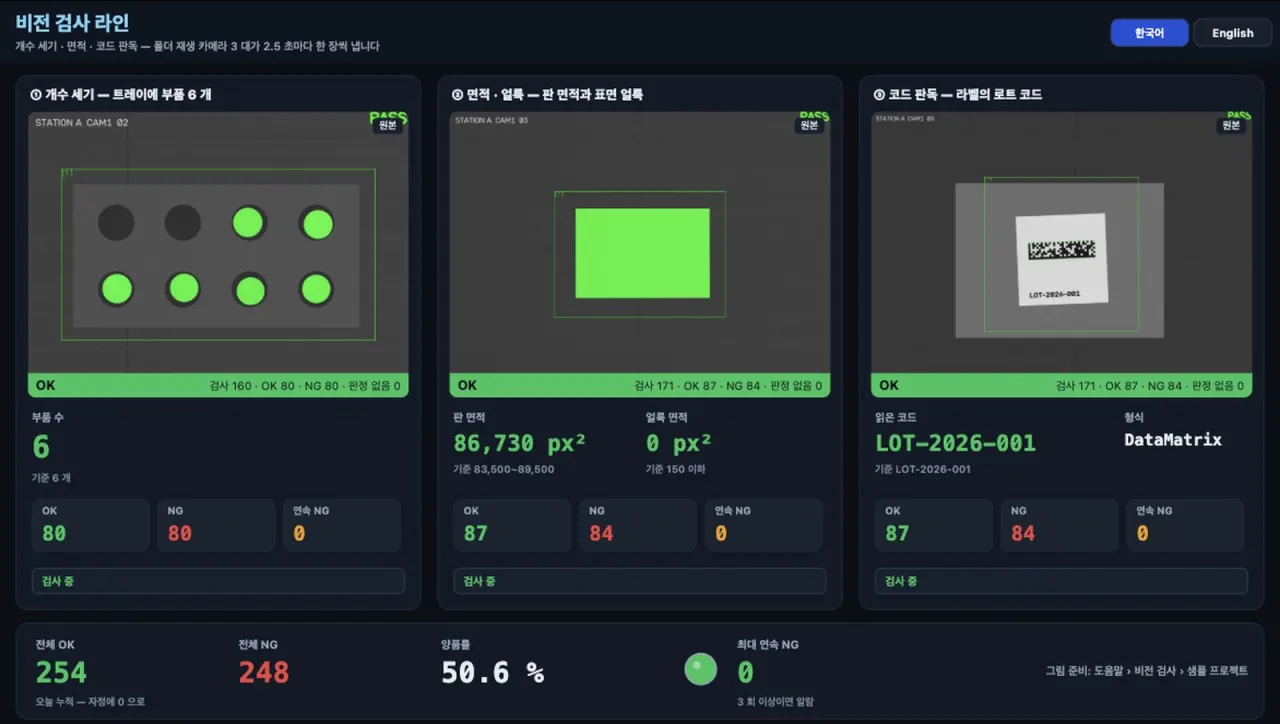Click the large 읽은 코드 value "LOT-2026-001"
Image resolution: width=1280 pixels, height=724 pixels.
pos(955,443)
